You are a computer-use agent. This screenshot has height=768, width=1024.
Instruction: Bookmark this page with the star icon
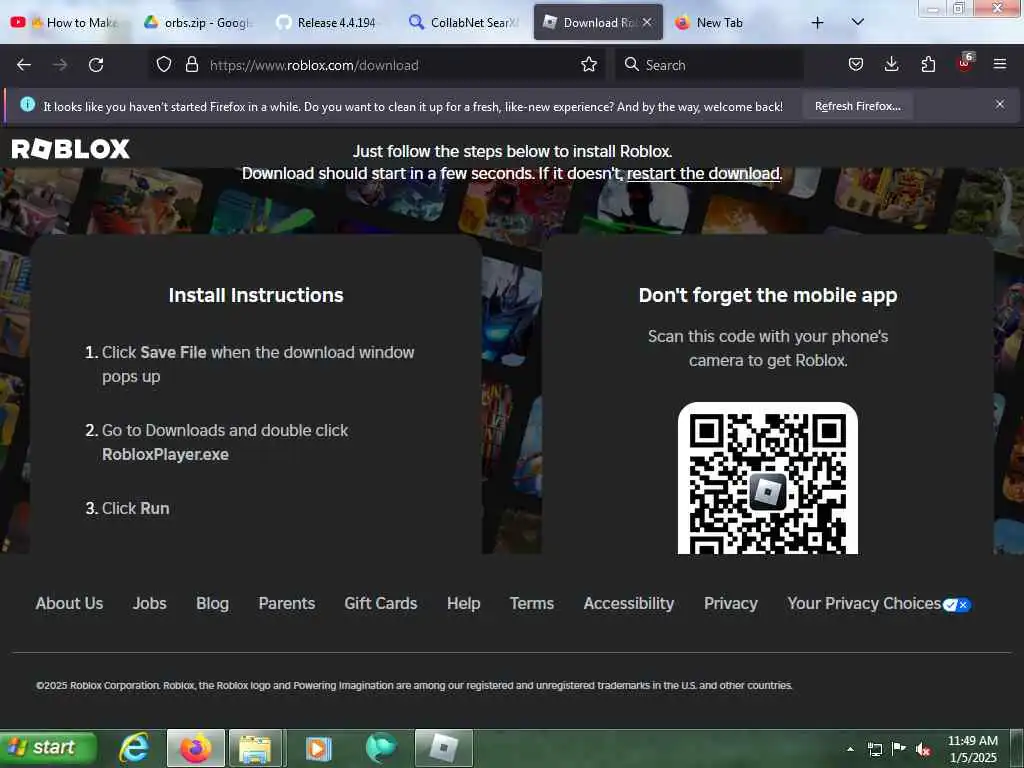pyautogui.click(x=589, y=65)
